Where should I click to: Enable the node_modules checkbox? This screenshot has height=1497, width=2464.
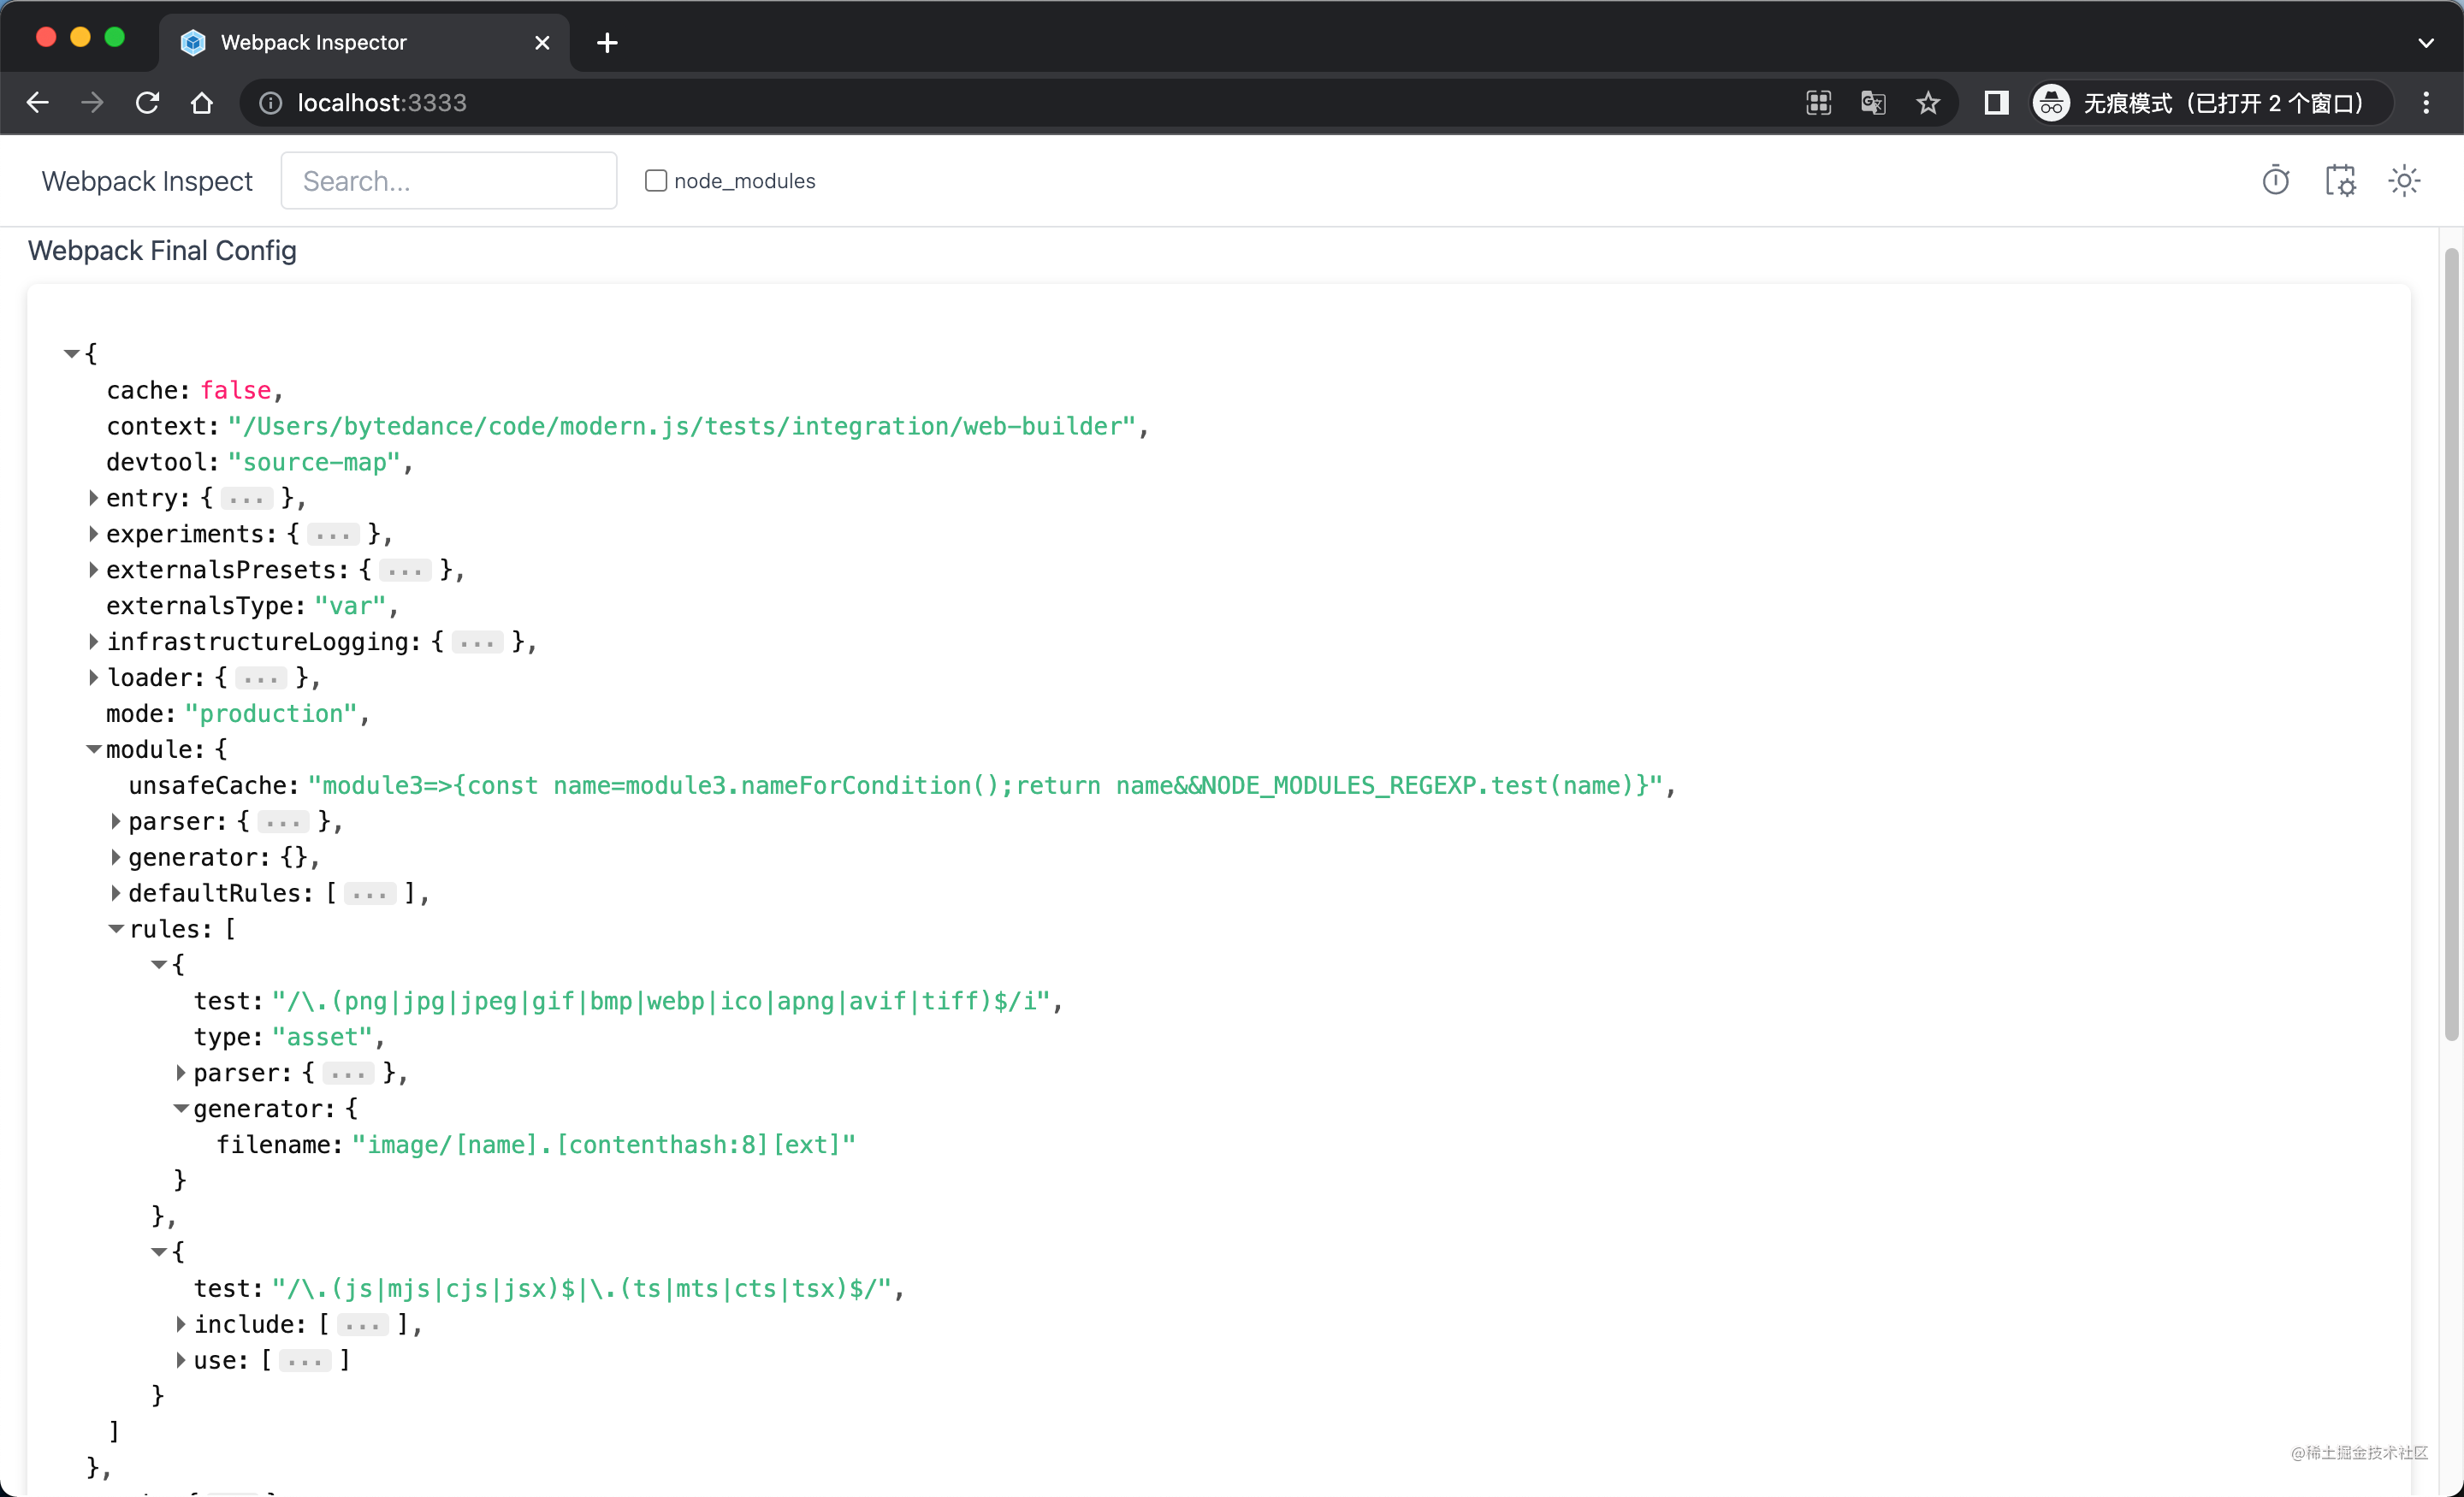(x=656, y=181)
